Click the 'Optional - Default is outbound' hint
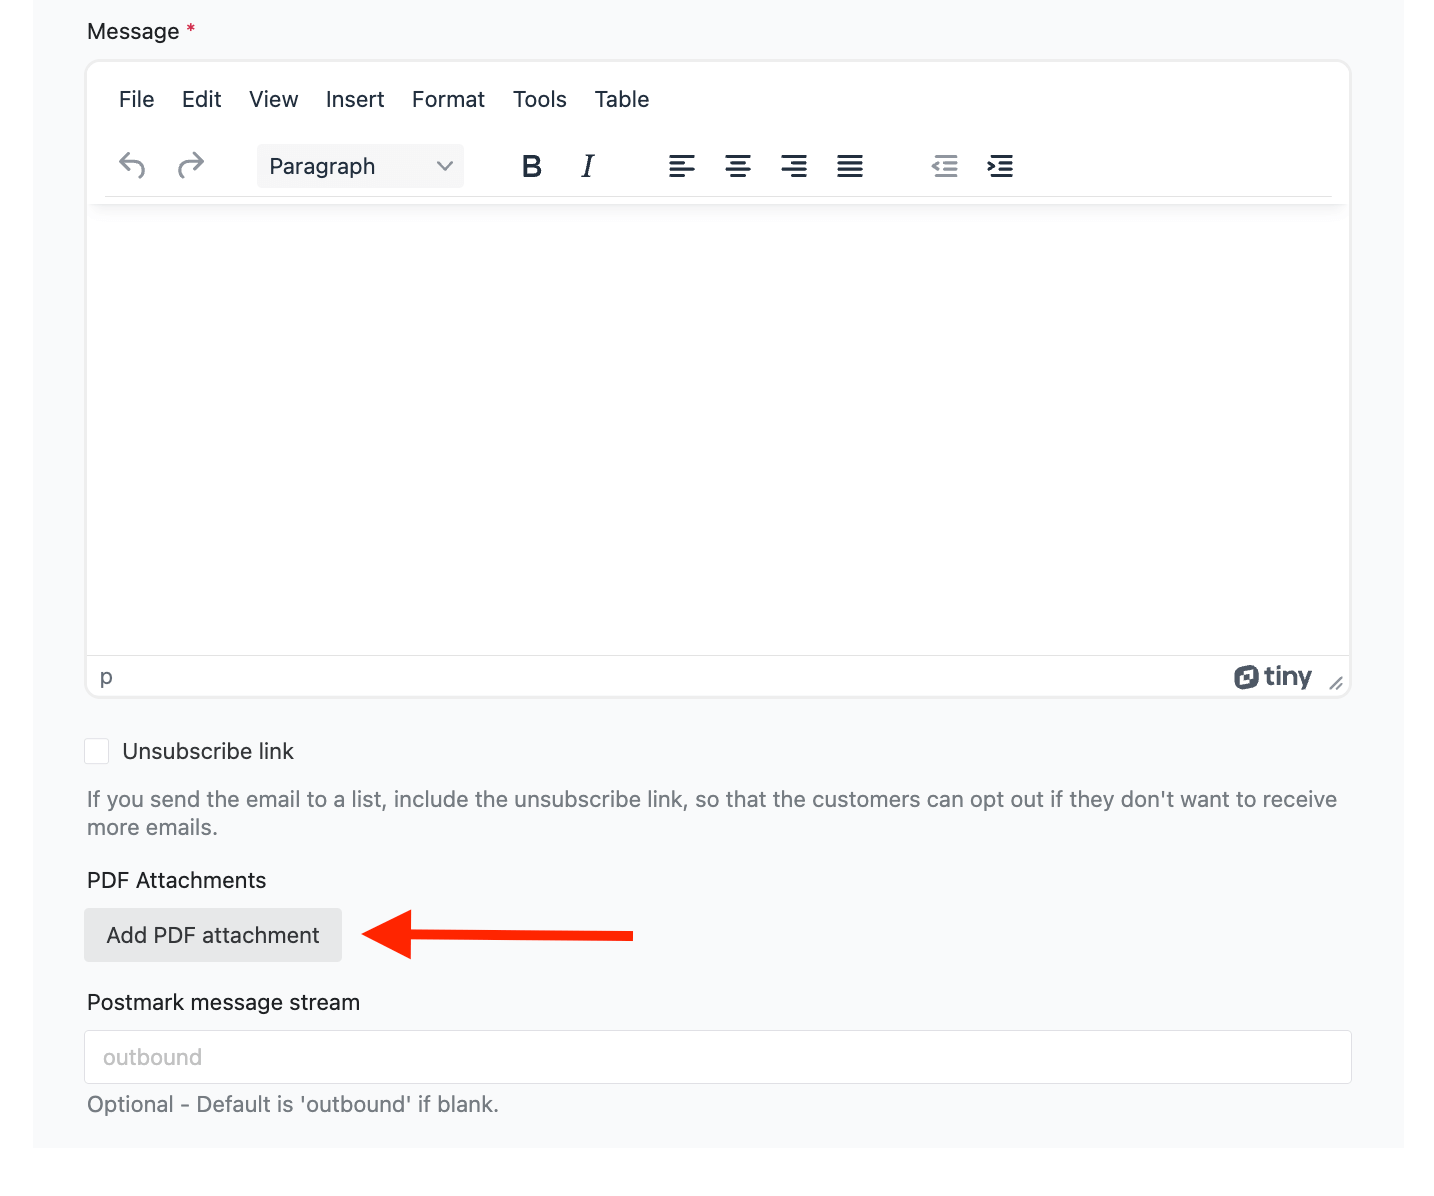 click(293, 1104)
